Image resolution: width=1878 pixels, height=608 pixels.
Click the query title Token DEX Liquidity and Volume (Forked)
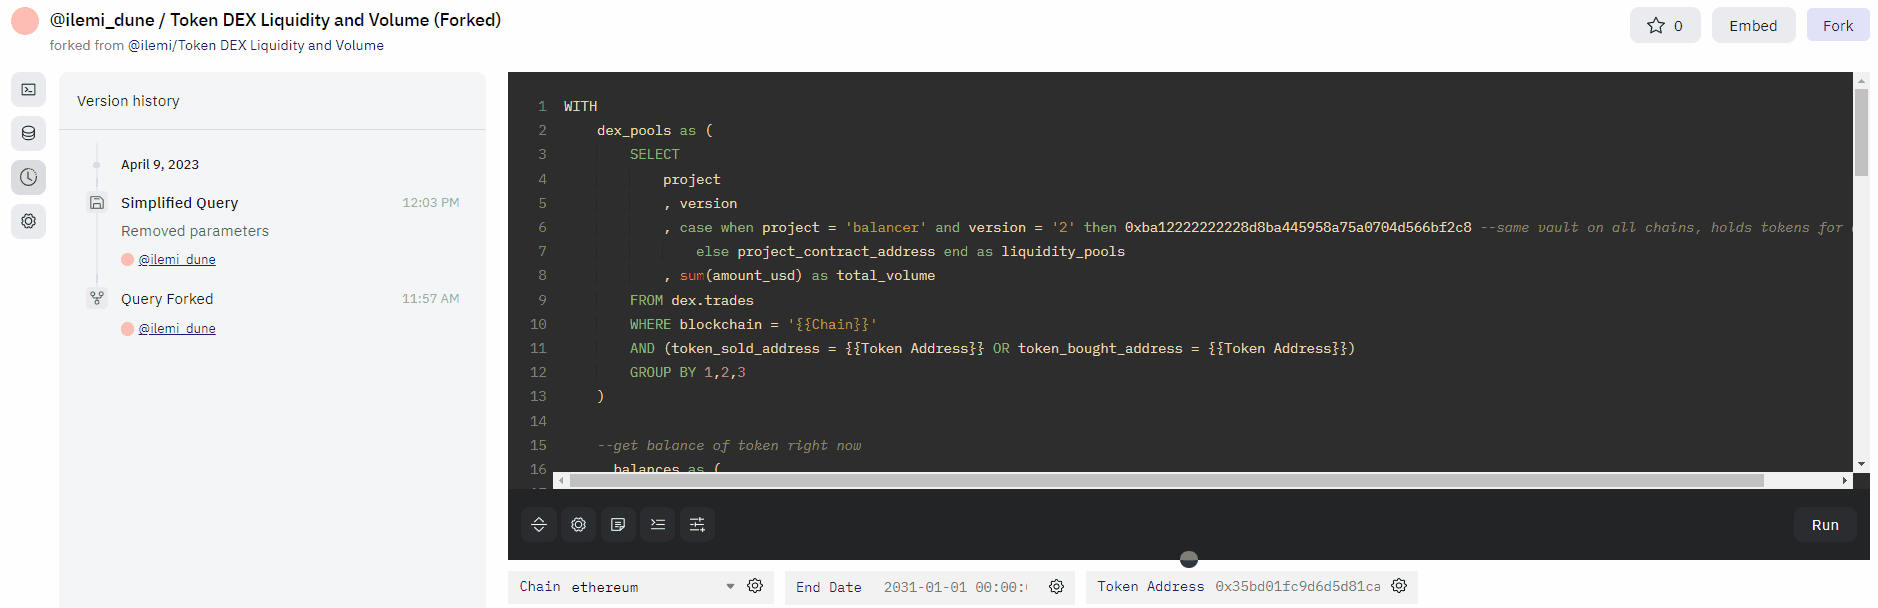pyautogui.click(x=335, y=20)
